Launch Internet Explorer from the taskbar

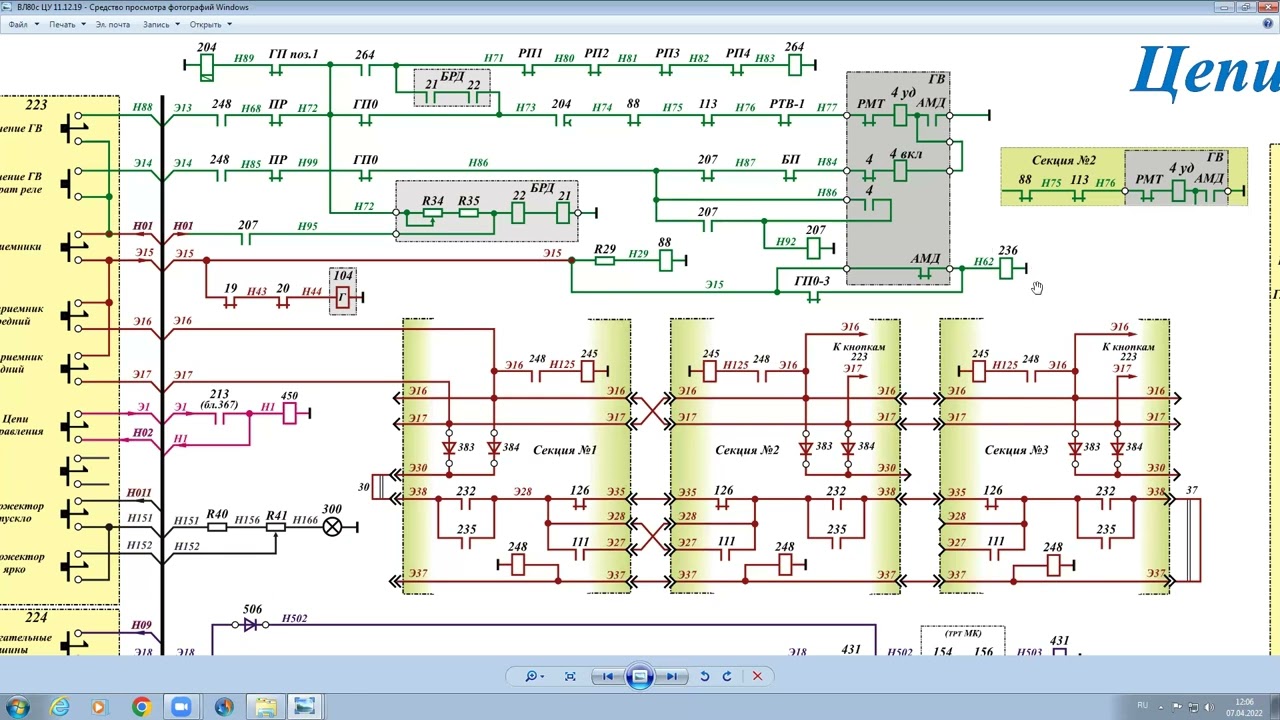60,707
